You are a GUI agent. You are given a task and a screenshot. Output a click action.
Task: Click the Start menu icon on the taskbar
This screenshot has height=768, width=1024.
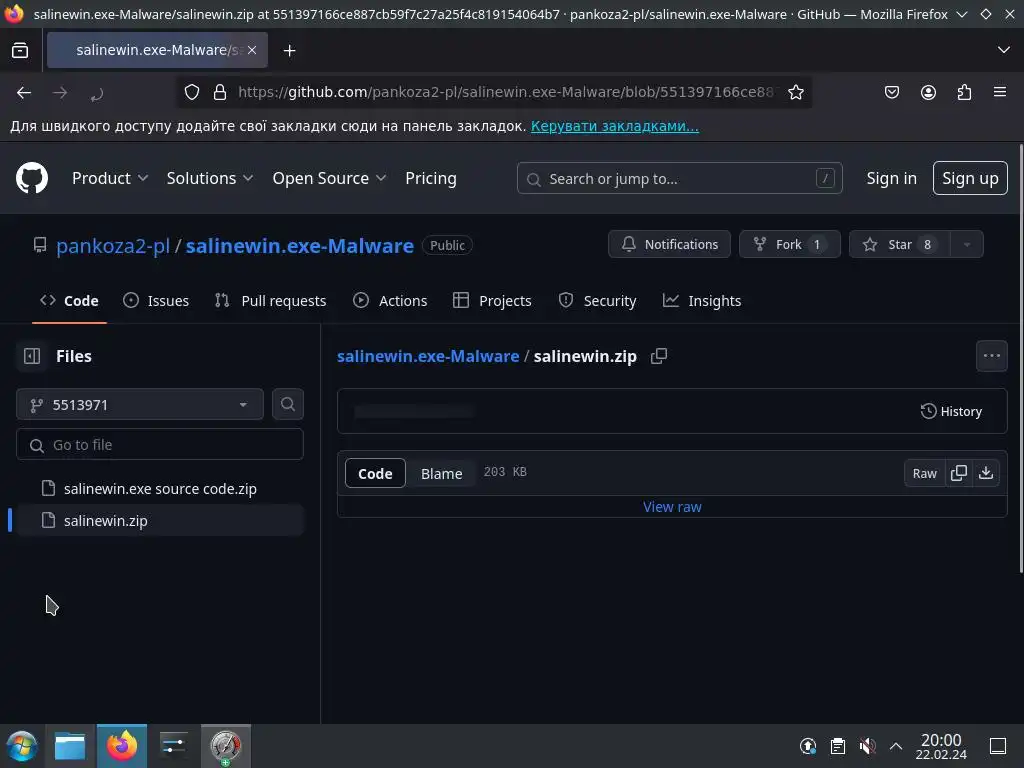22,746
